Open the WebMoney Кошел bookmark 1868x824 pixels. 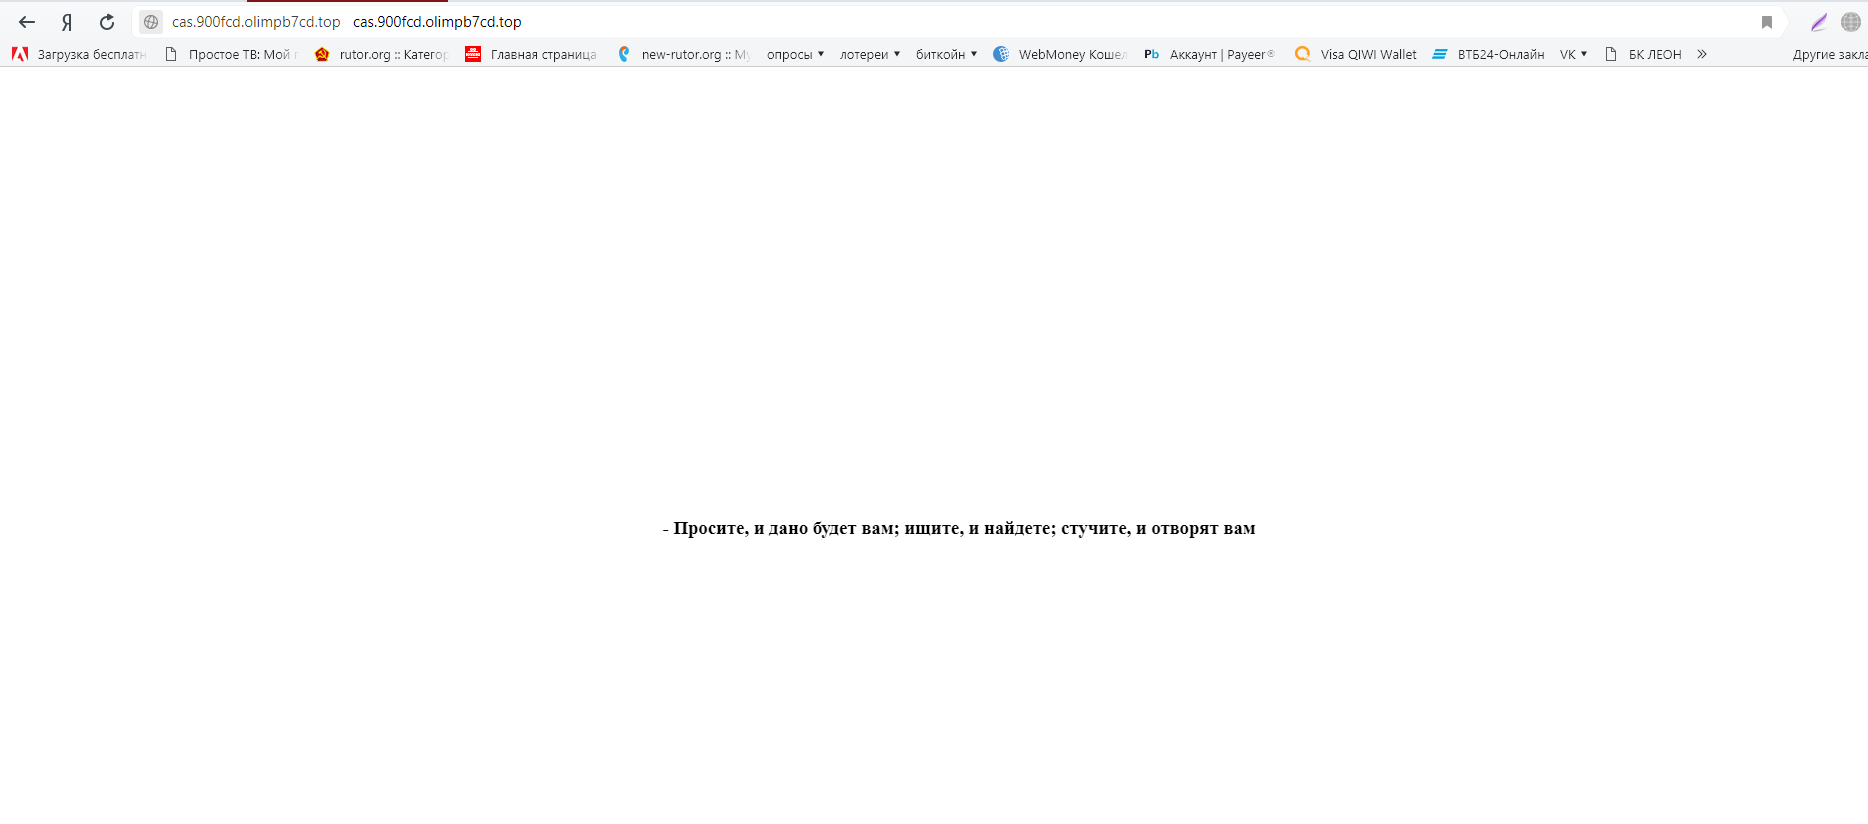pyautogui.click(x=1060, y=54)
